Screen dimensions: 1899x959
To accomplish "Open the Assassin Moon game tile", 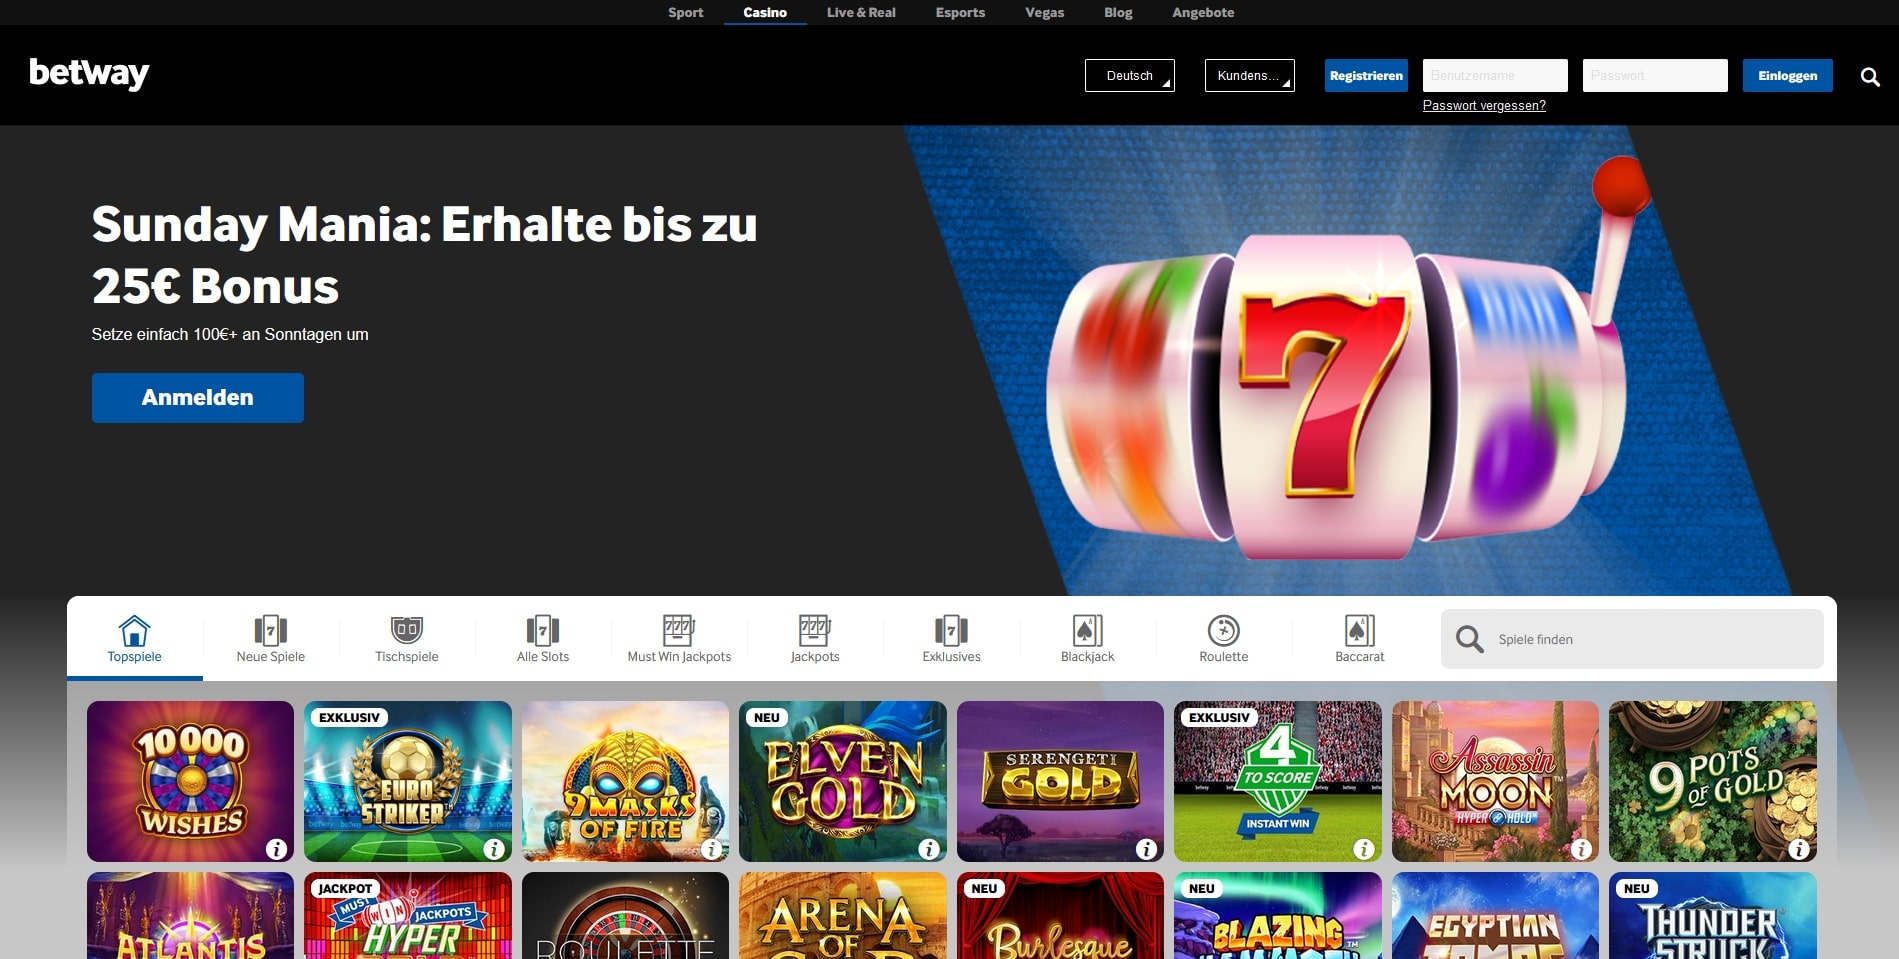I will (1495, 781).
